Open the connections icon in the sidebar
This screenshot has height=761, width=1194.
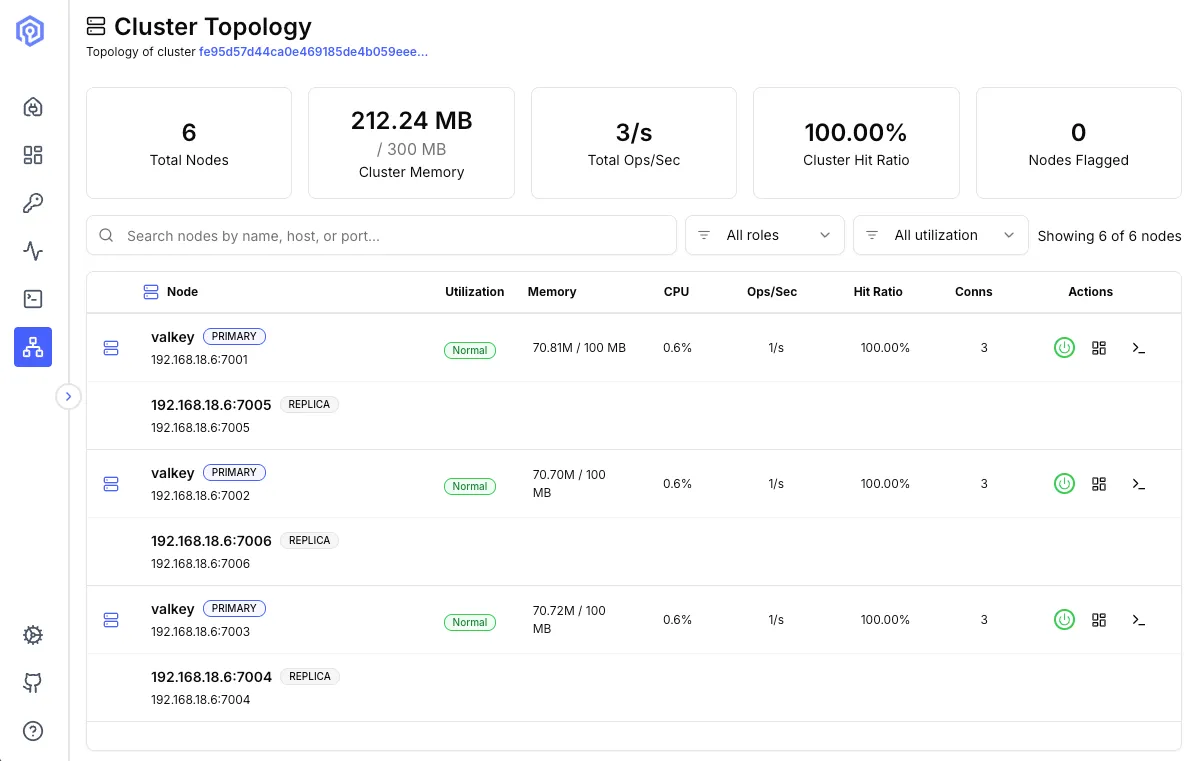tap(33, 107)
